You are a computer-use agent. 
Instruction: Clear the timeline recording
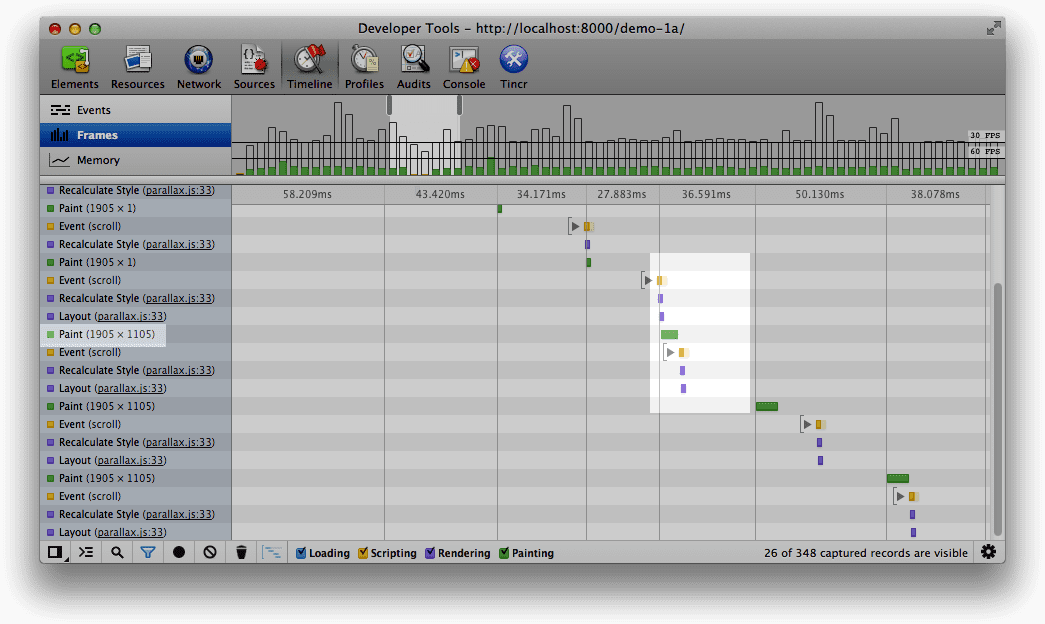point(210,552)
